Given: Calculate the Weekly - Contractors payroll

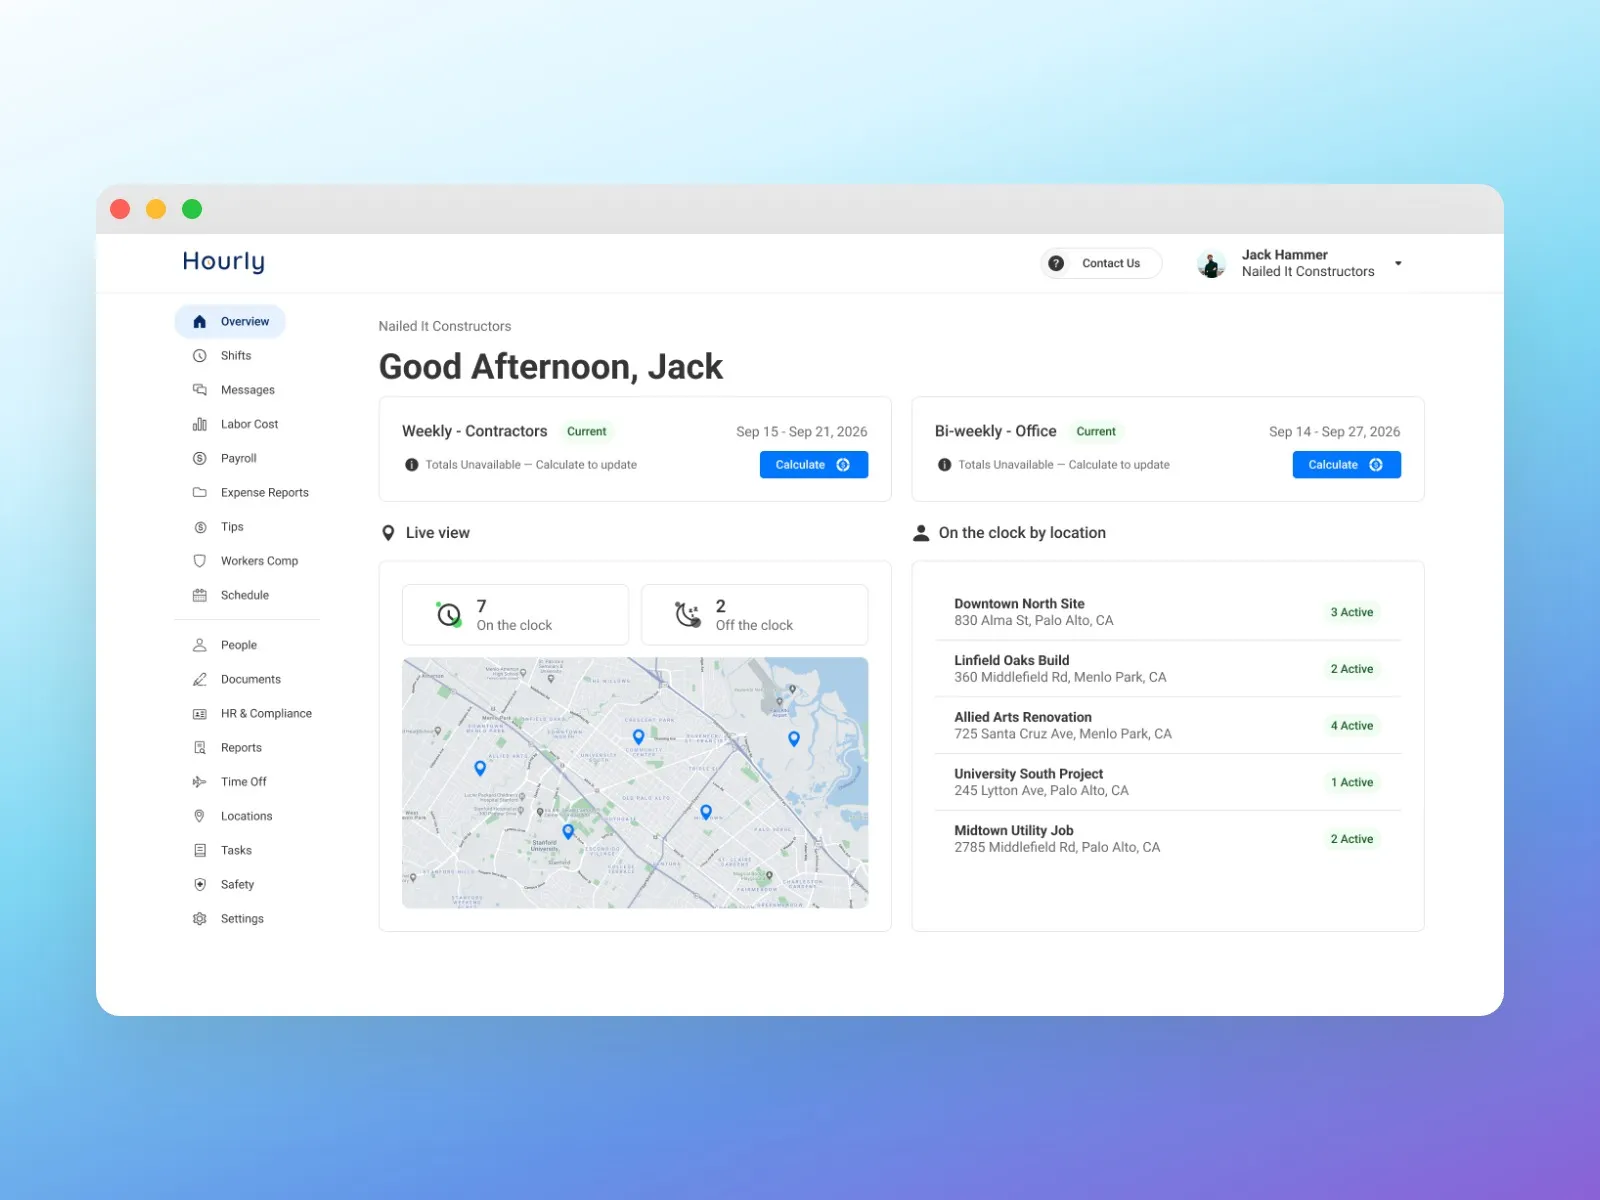Looking at the screenshot, I should tap(813, 465).
